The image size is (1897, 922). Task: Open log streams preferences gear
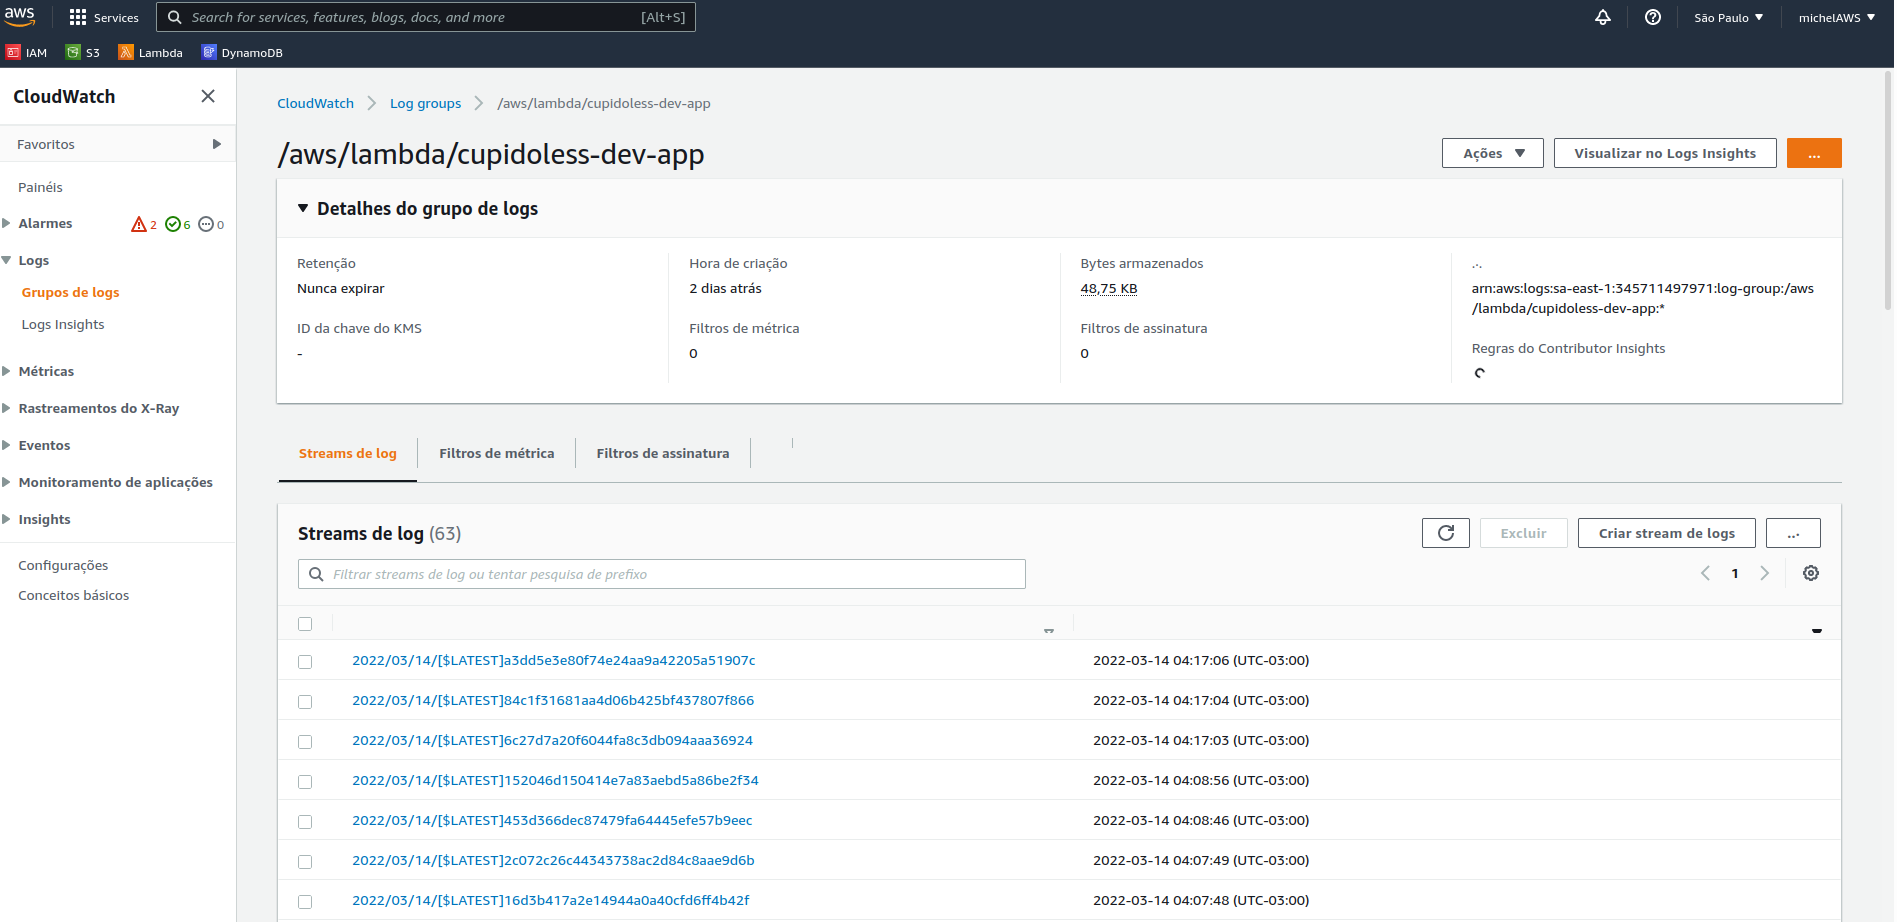tap(1810, 573)
